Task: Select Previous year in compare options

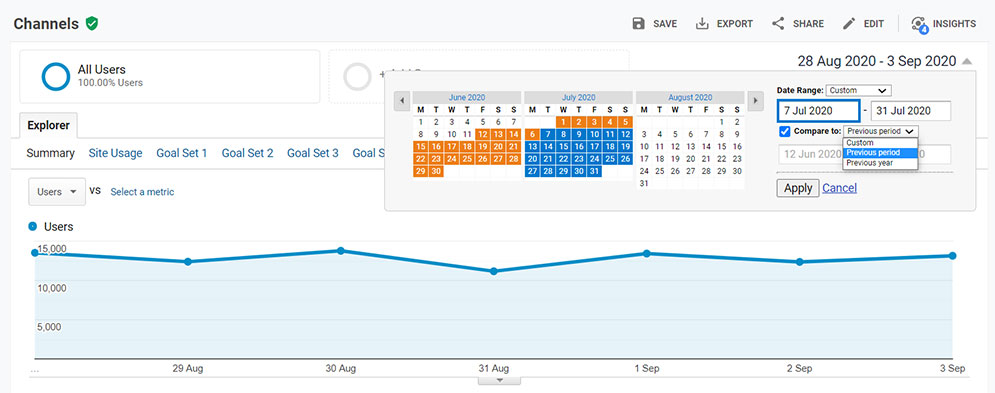Action: coord(880,163)
